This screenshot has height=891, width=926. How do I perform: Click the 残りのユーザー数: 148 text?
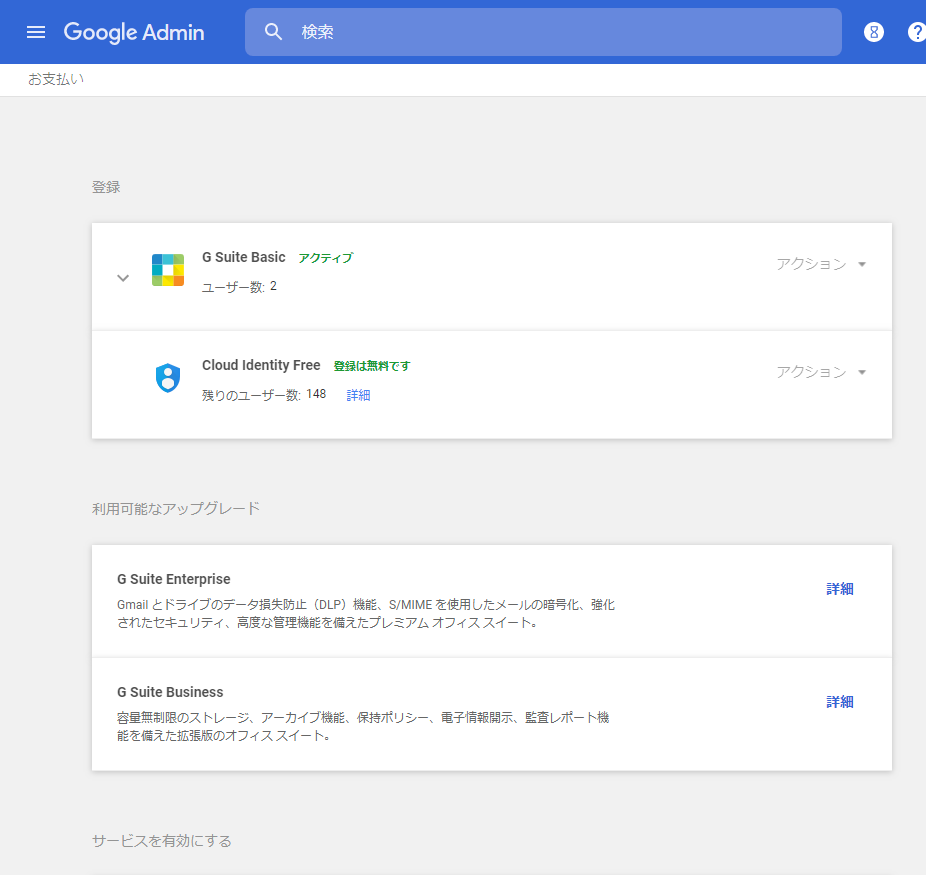pos(264,394)
